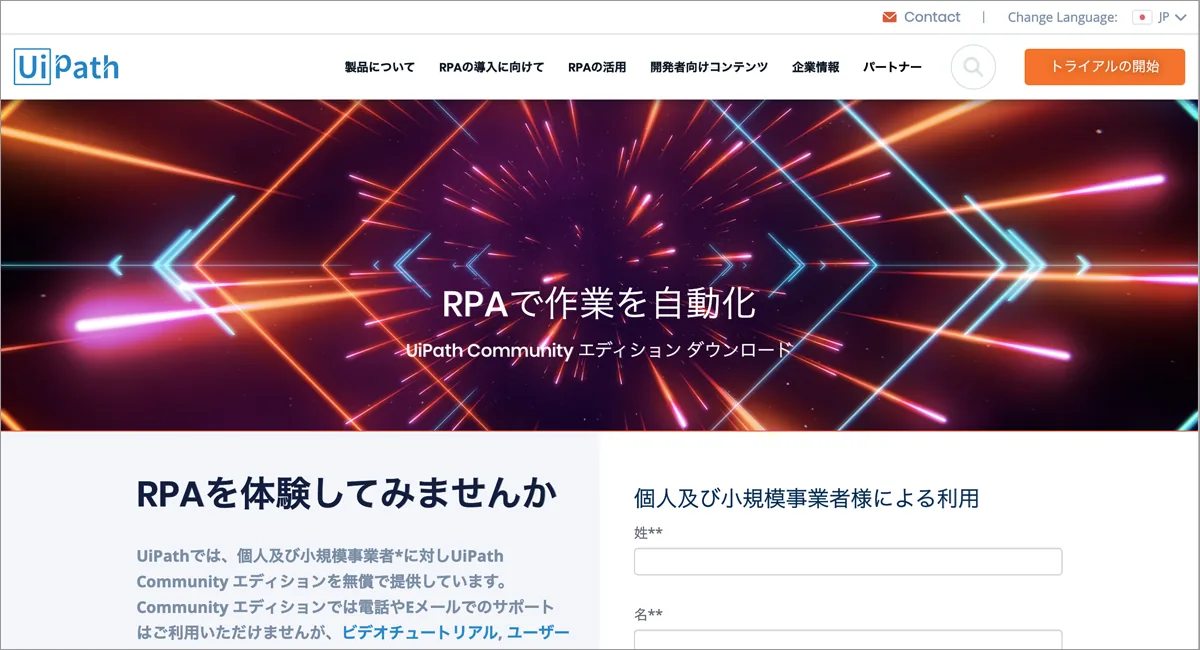Open the search magnifier icon

[973, 67]
